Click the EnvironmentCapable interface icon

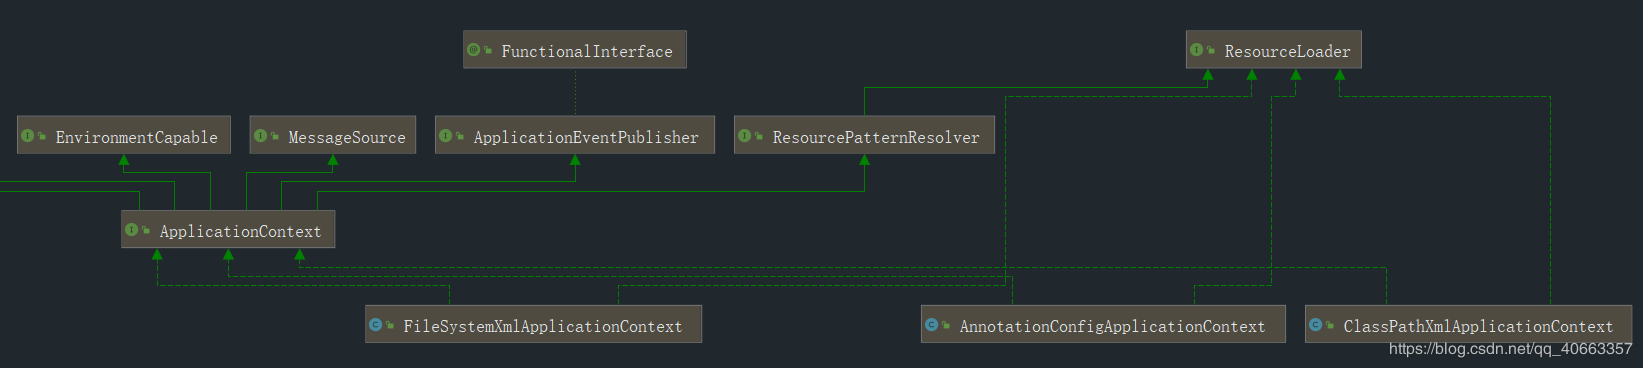pos(28,136)
